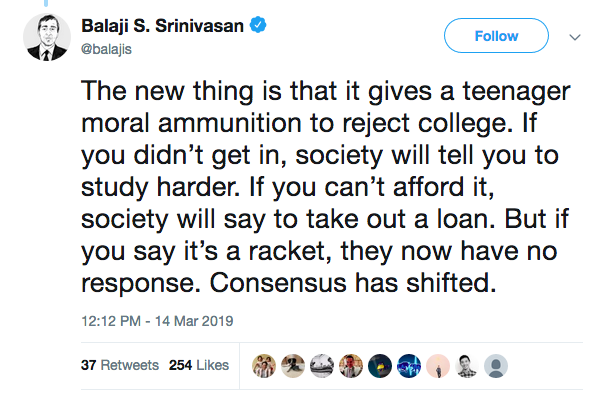604x394 pixels.
Task: Open first liker avatar with family photo
Action: point(264,366)
